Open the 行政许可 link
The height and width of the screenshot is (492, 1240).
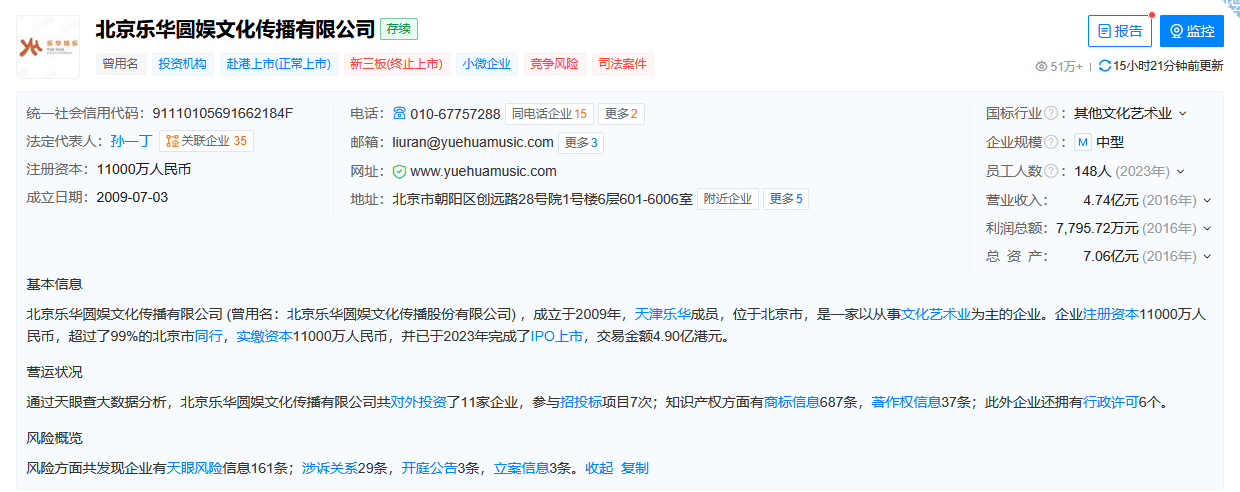point(1111,403)
